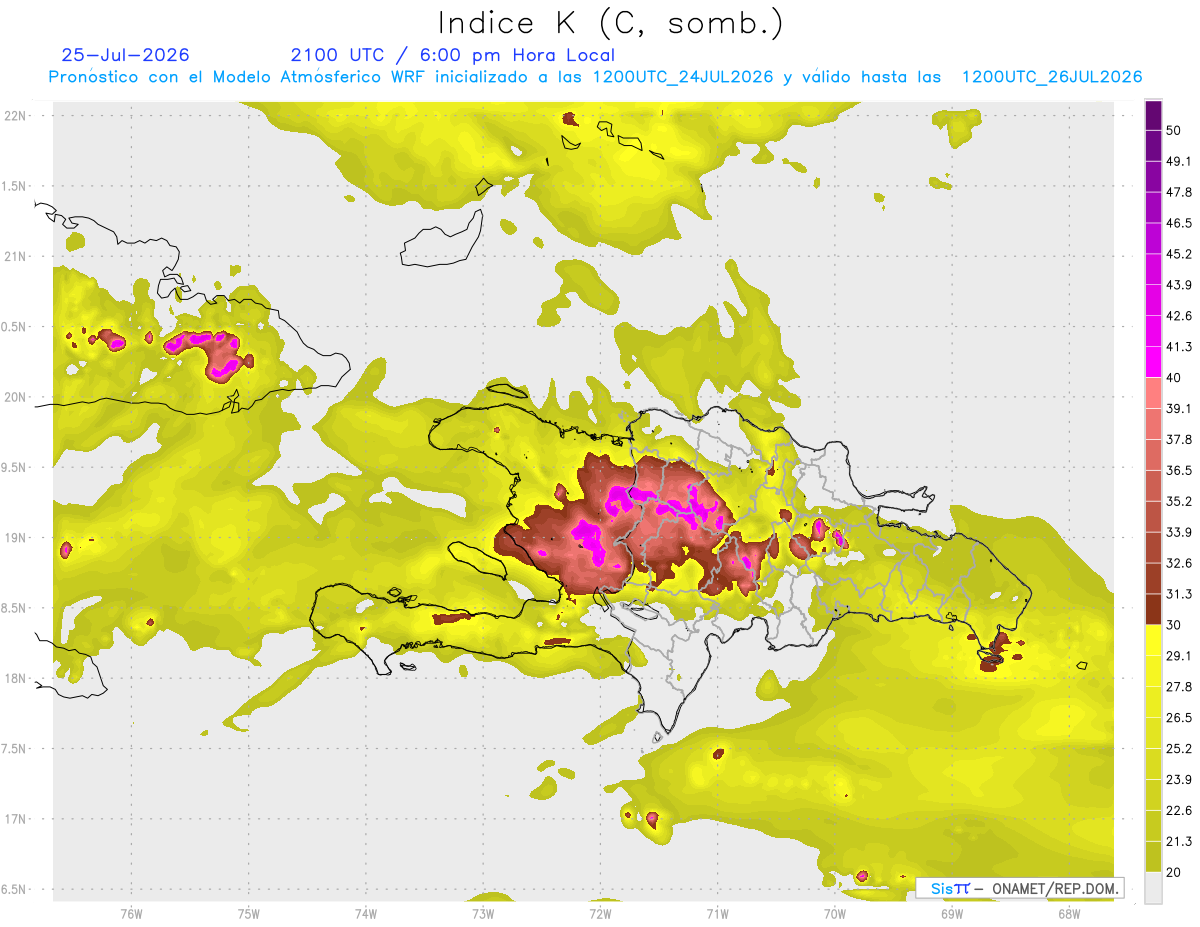1200x927 pixels.
Task: Click the colorbar value '21.3'
Action: coord(1179,842)
